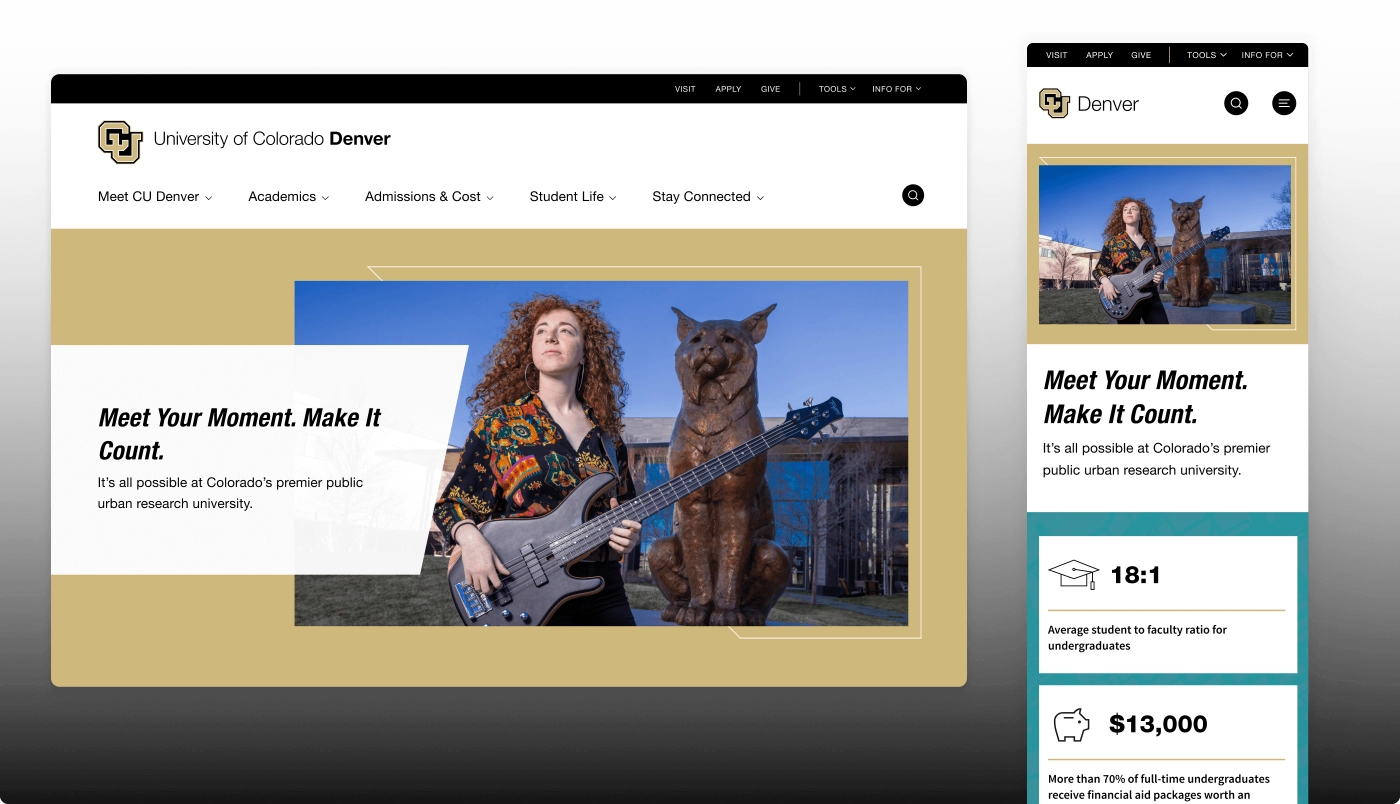Open the hamburger menu in mobile view
This screenshot has width=1400, height=804.
coord(1284,103)
